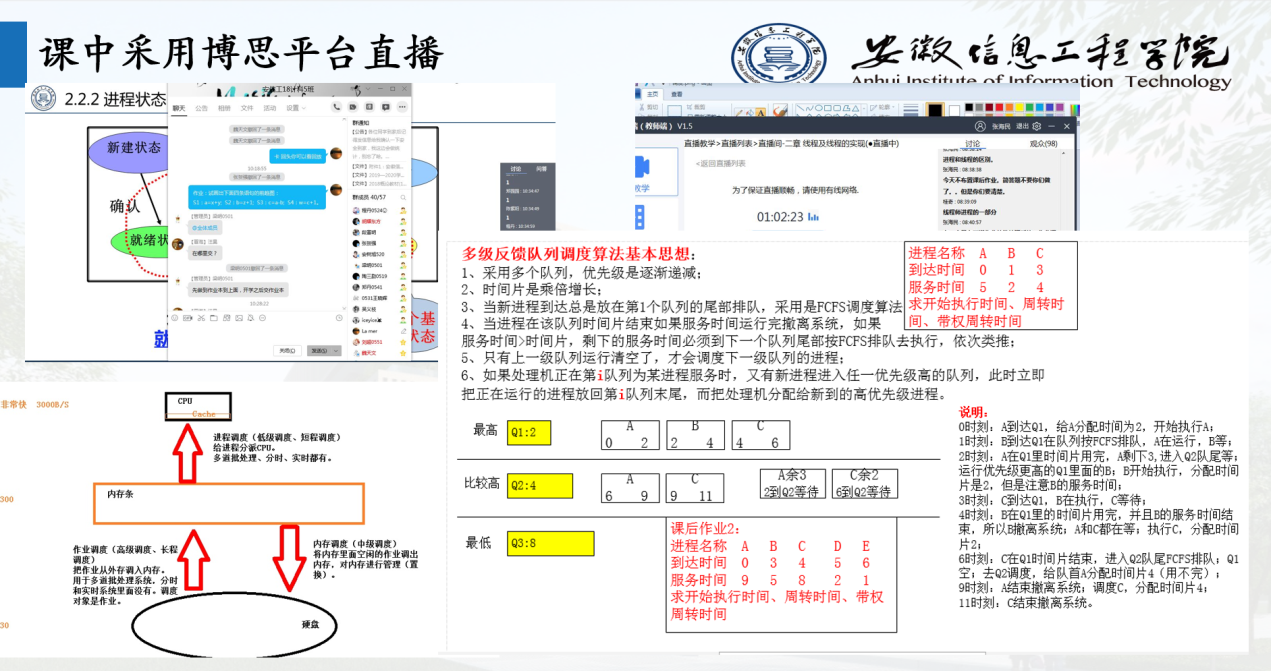
Task: Select the red color swatch in Paint's palette
Action: (1000, 107)
